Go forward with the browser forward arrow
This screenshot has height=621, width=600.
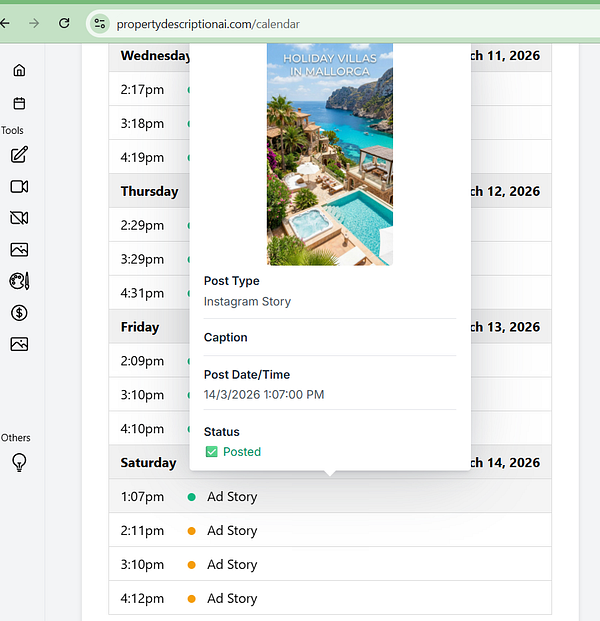pos(34,23)
